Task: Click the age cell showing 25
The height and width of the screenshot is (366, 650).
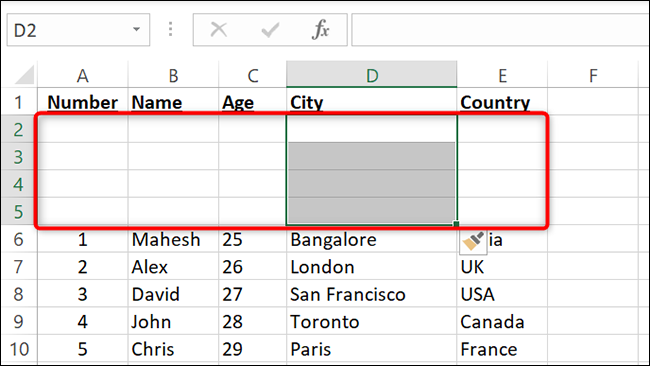Action: click(x=252, y=239)
